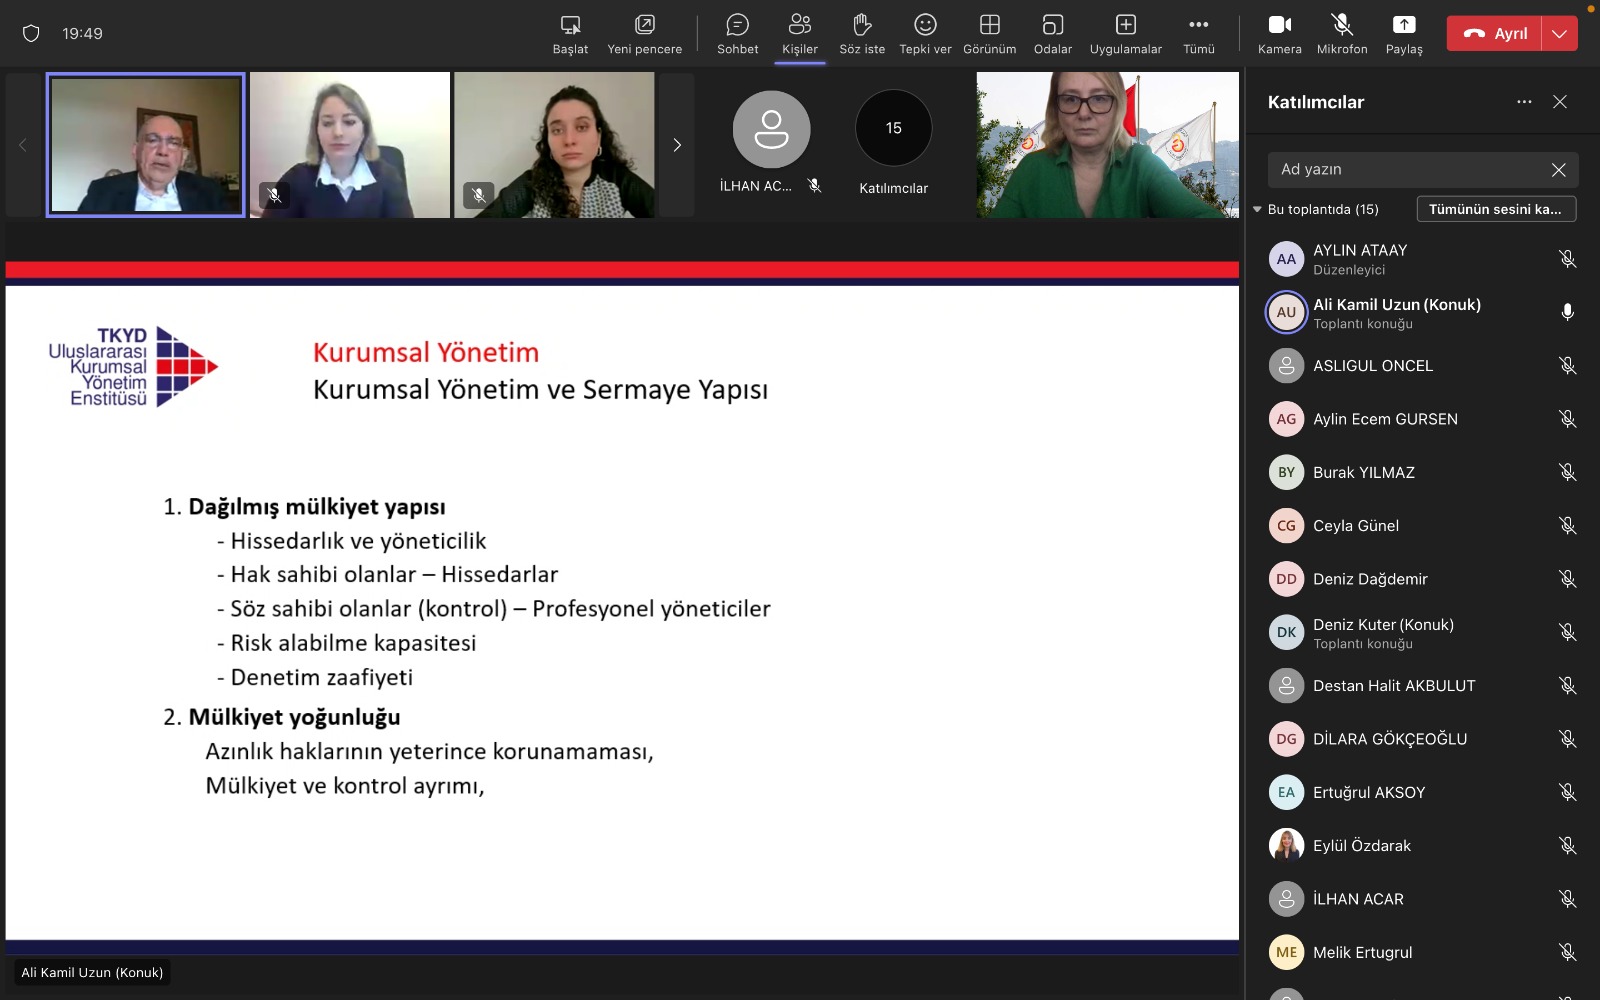Toggle microphone for AYLIN ATAAY

1567,259
